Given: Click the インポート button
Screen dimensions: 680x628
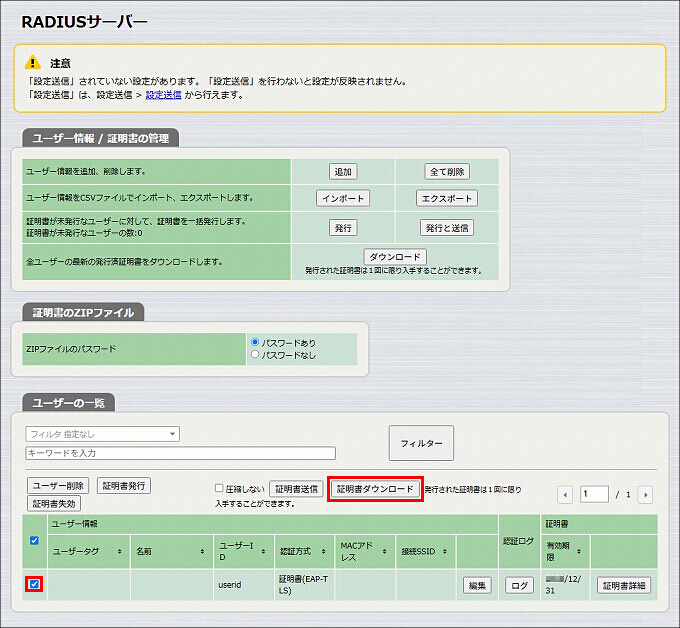Looking at the screenshot, I should pyautogui.click(x=343, y=198).
